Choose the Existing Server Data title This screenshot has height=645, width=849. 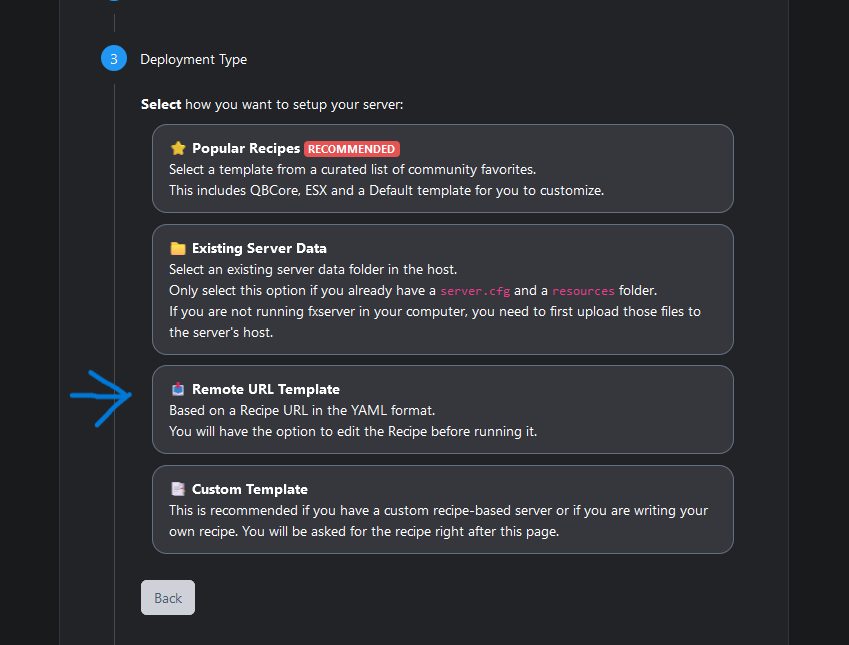259,248
